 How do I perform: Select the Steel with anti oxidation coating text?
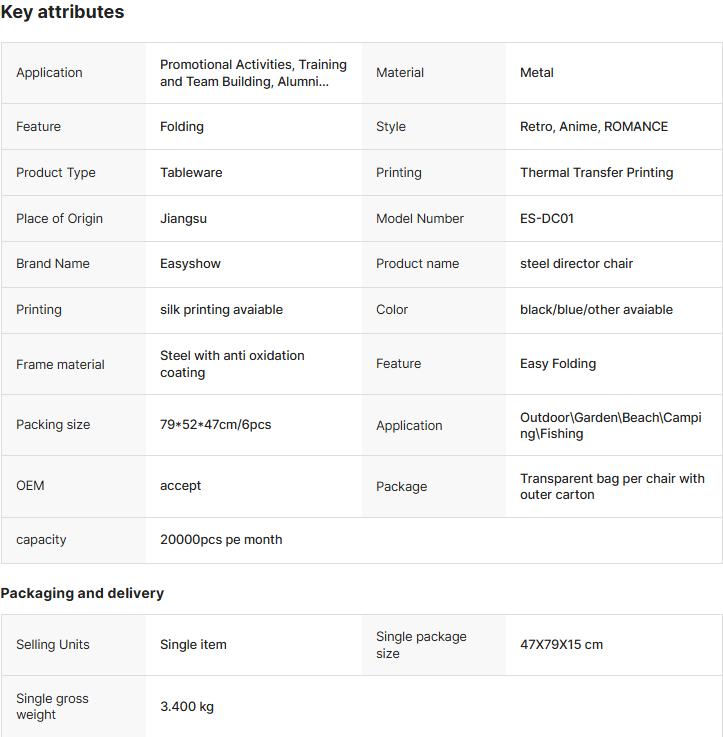coord(232,364)
